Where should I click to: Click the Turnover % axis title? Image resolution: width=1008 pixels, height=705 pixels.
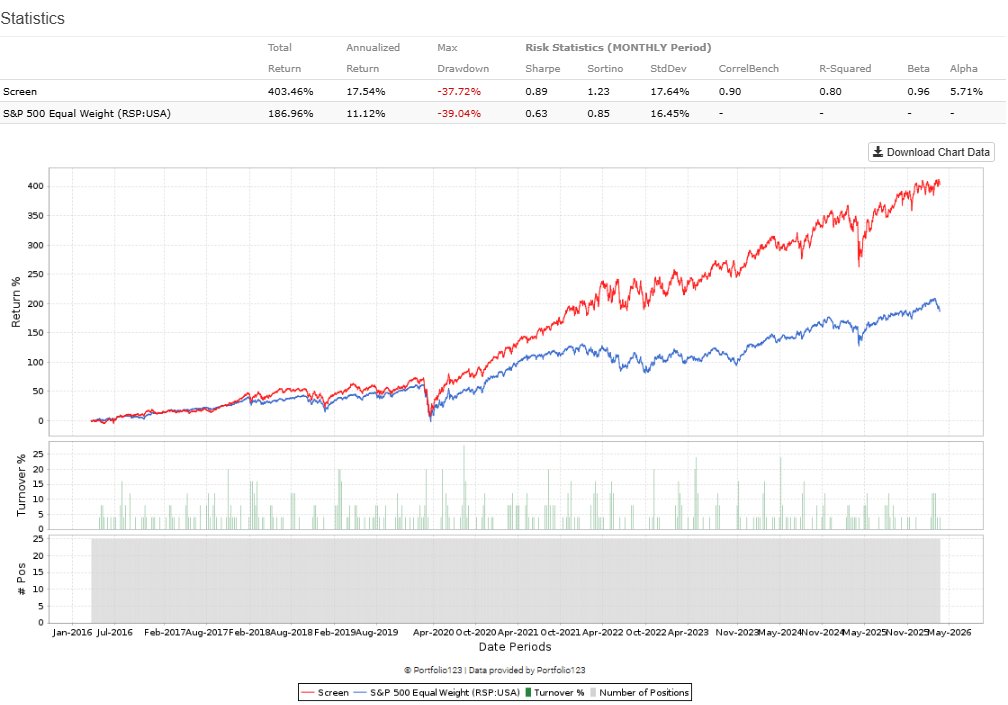(21, 485)
